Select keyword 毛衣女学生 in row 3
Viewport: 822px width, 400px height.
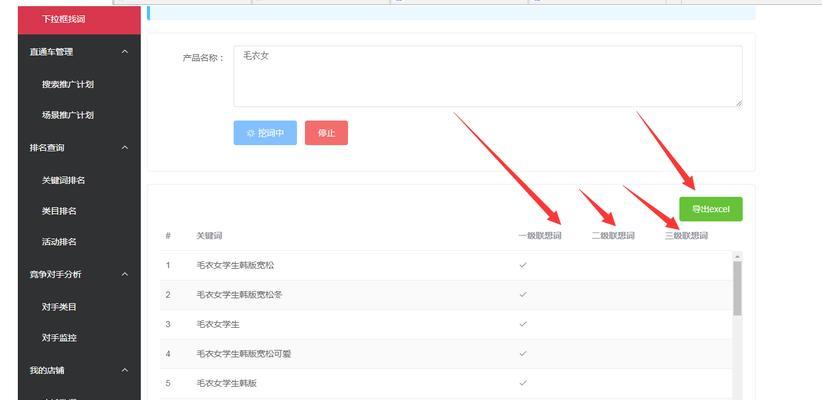[x=218, y=325]
